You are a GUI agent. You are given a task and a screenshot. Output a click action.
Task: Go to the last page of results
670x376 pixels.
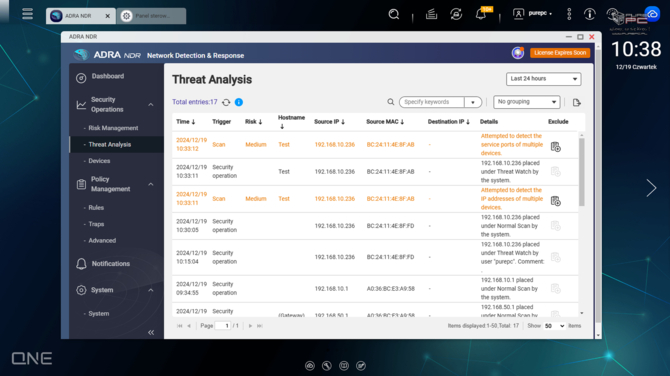(260, 326)
